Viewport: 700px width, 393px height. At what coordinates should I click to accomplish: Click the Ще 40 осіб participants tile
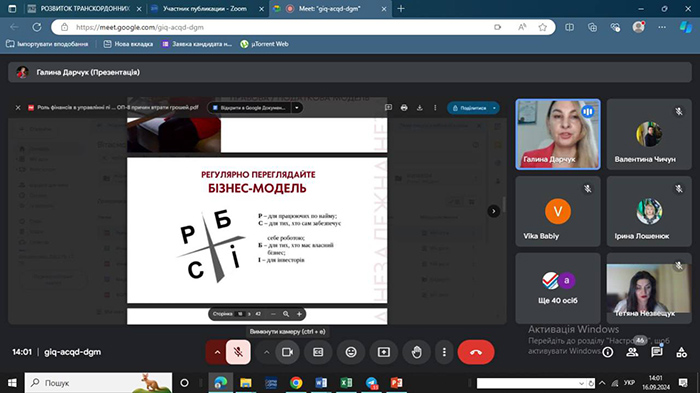(558, 288)
